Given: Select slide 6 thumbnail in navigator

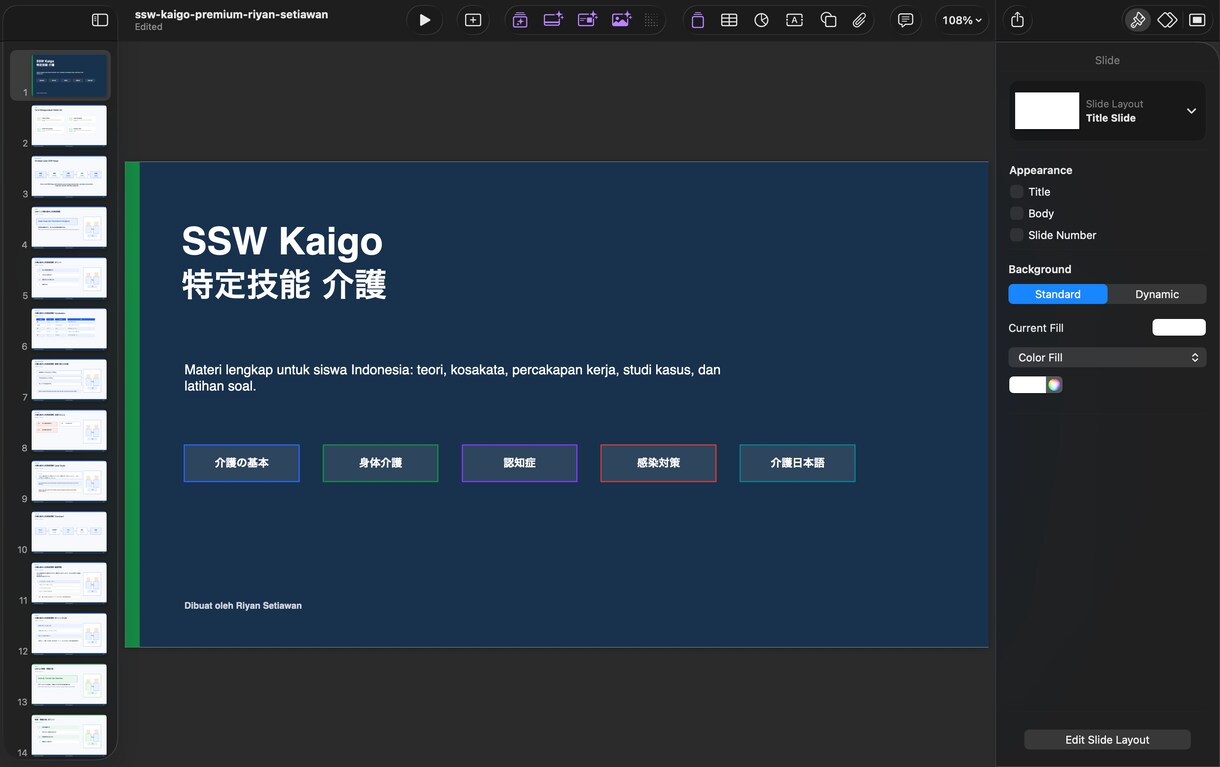Looking at the screenshot, I should [69, 329].
